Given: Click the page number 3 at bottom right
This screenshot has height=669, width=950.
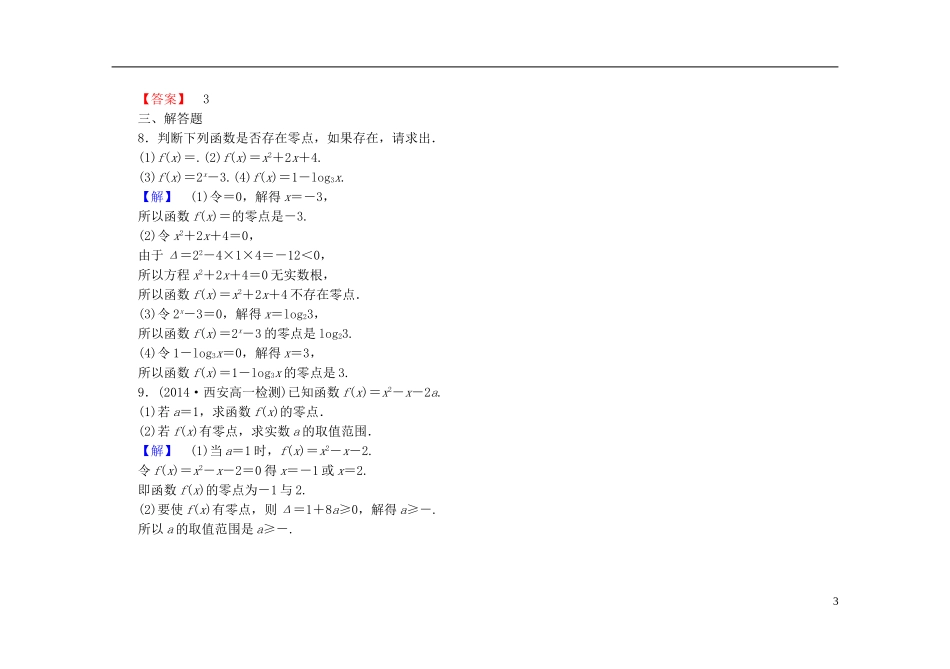Looking at the screenshot, I should click(835, 601).
